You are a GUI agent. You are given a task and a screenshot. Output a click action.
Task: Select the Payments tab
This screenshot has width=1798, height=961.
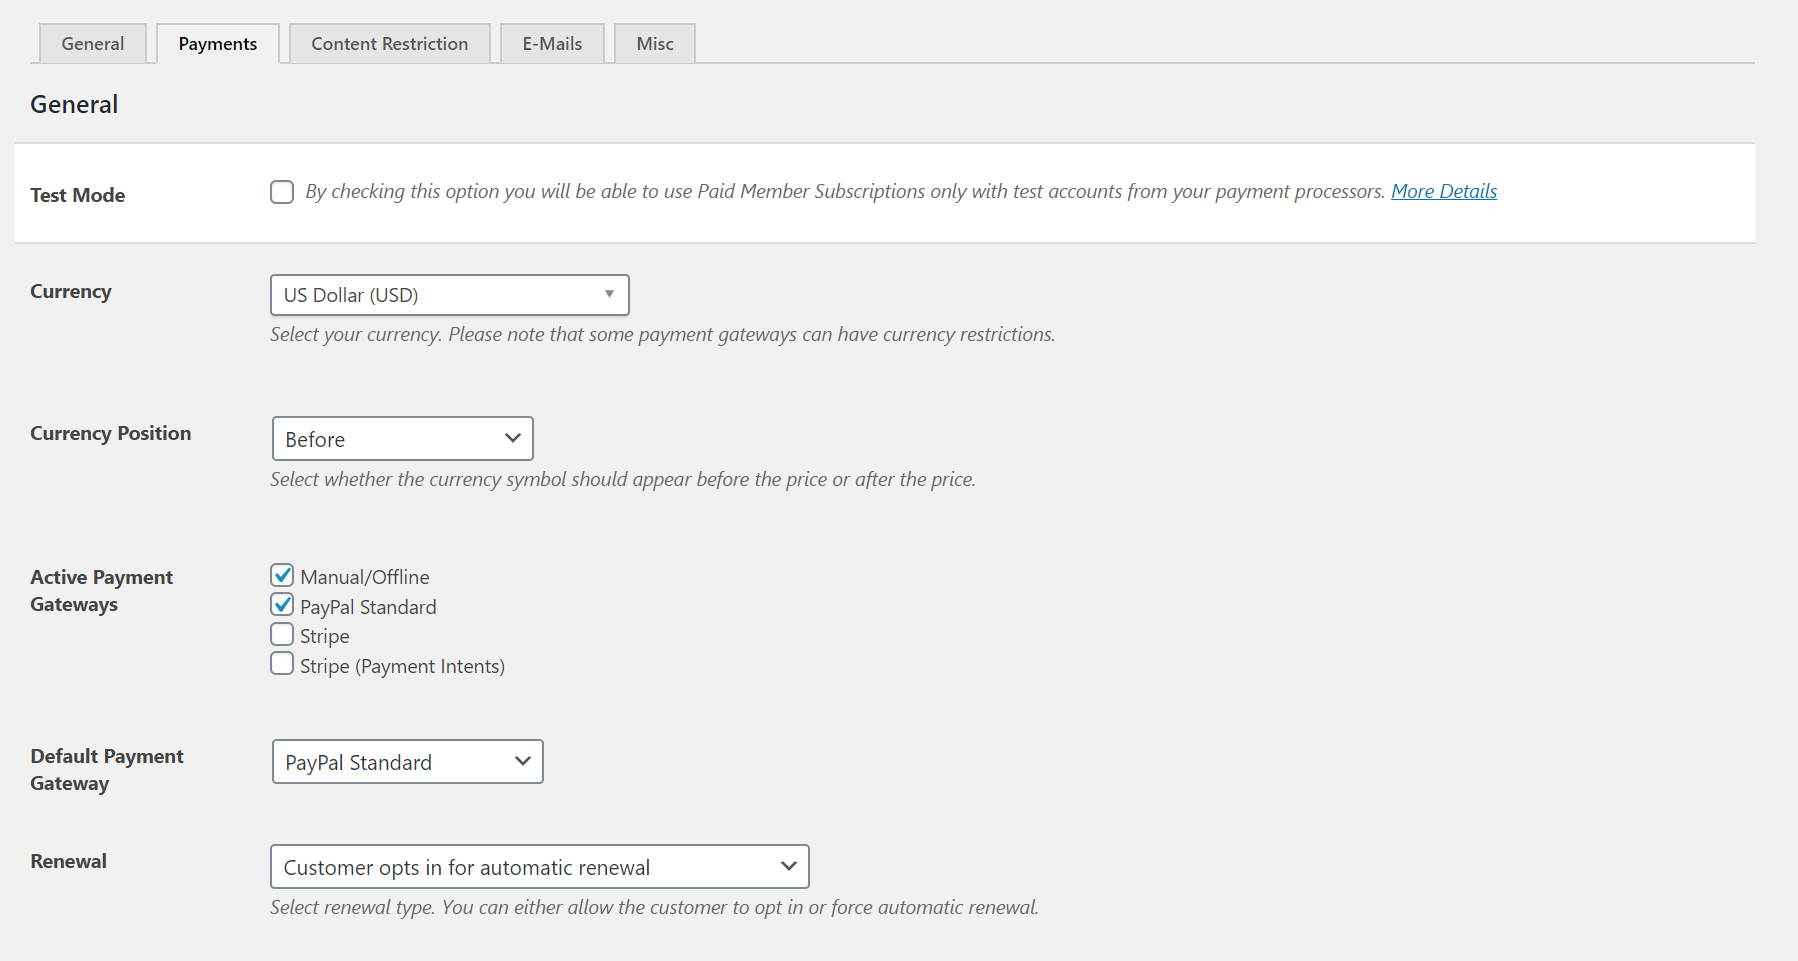point(218,44)
